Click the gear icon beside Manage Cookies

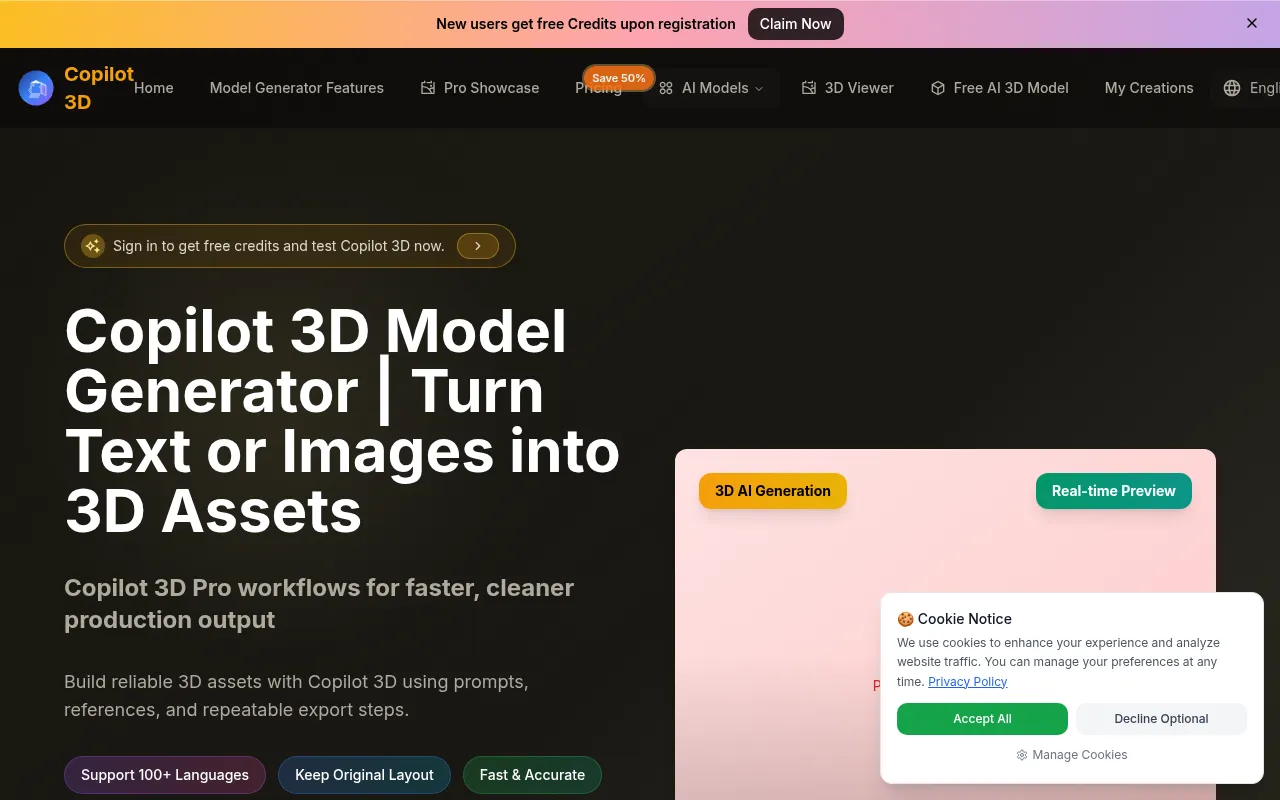coord(1022,755)
